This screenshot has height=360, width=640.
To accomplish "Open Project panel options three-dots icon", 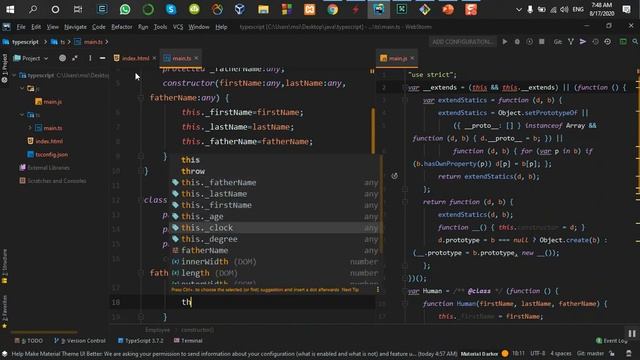I will pyautogui.click(x=90, y=58).
